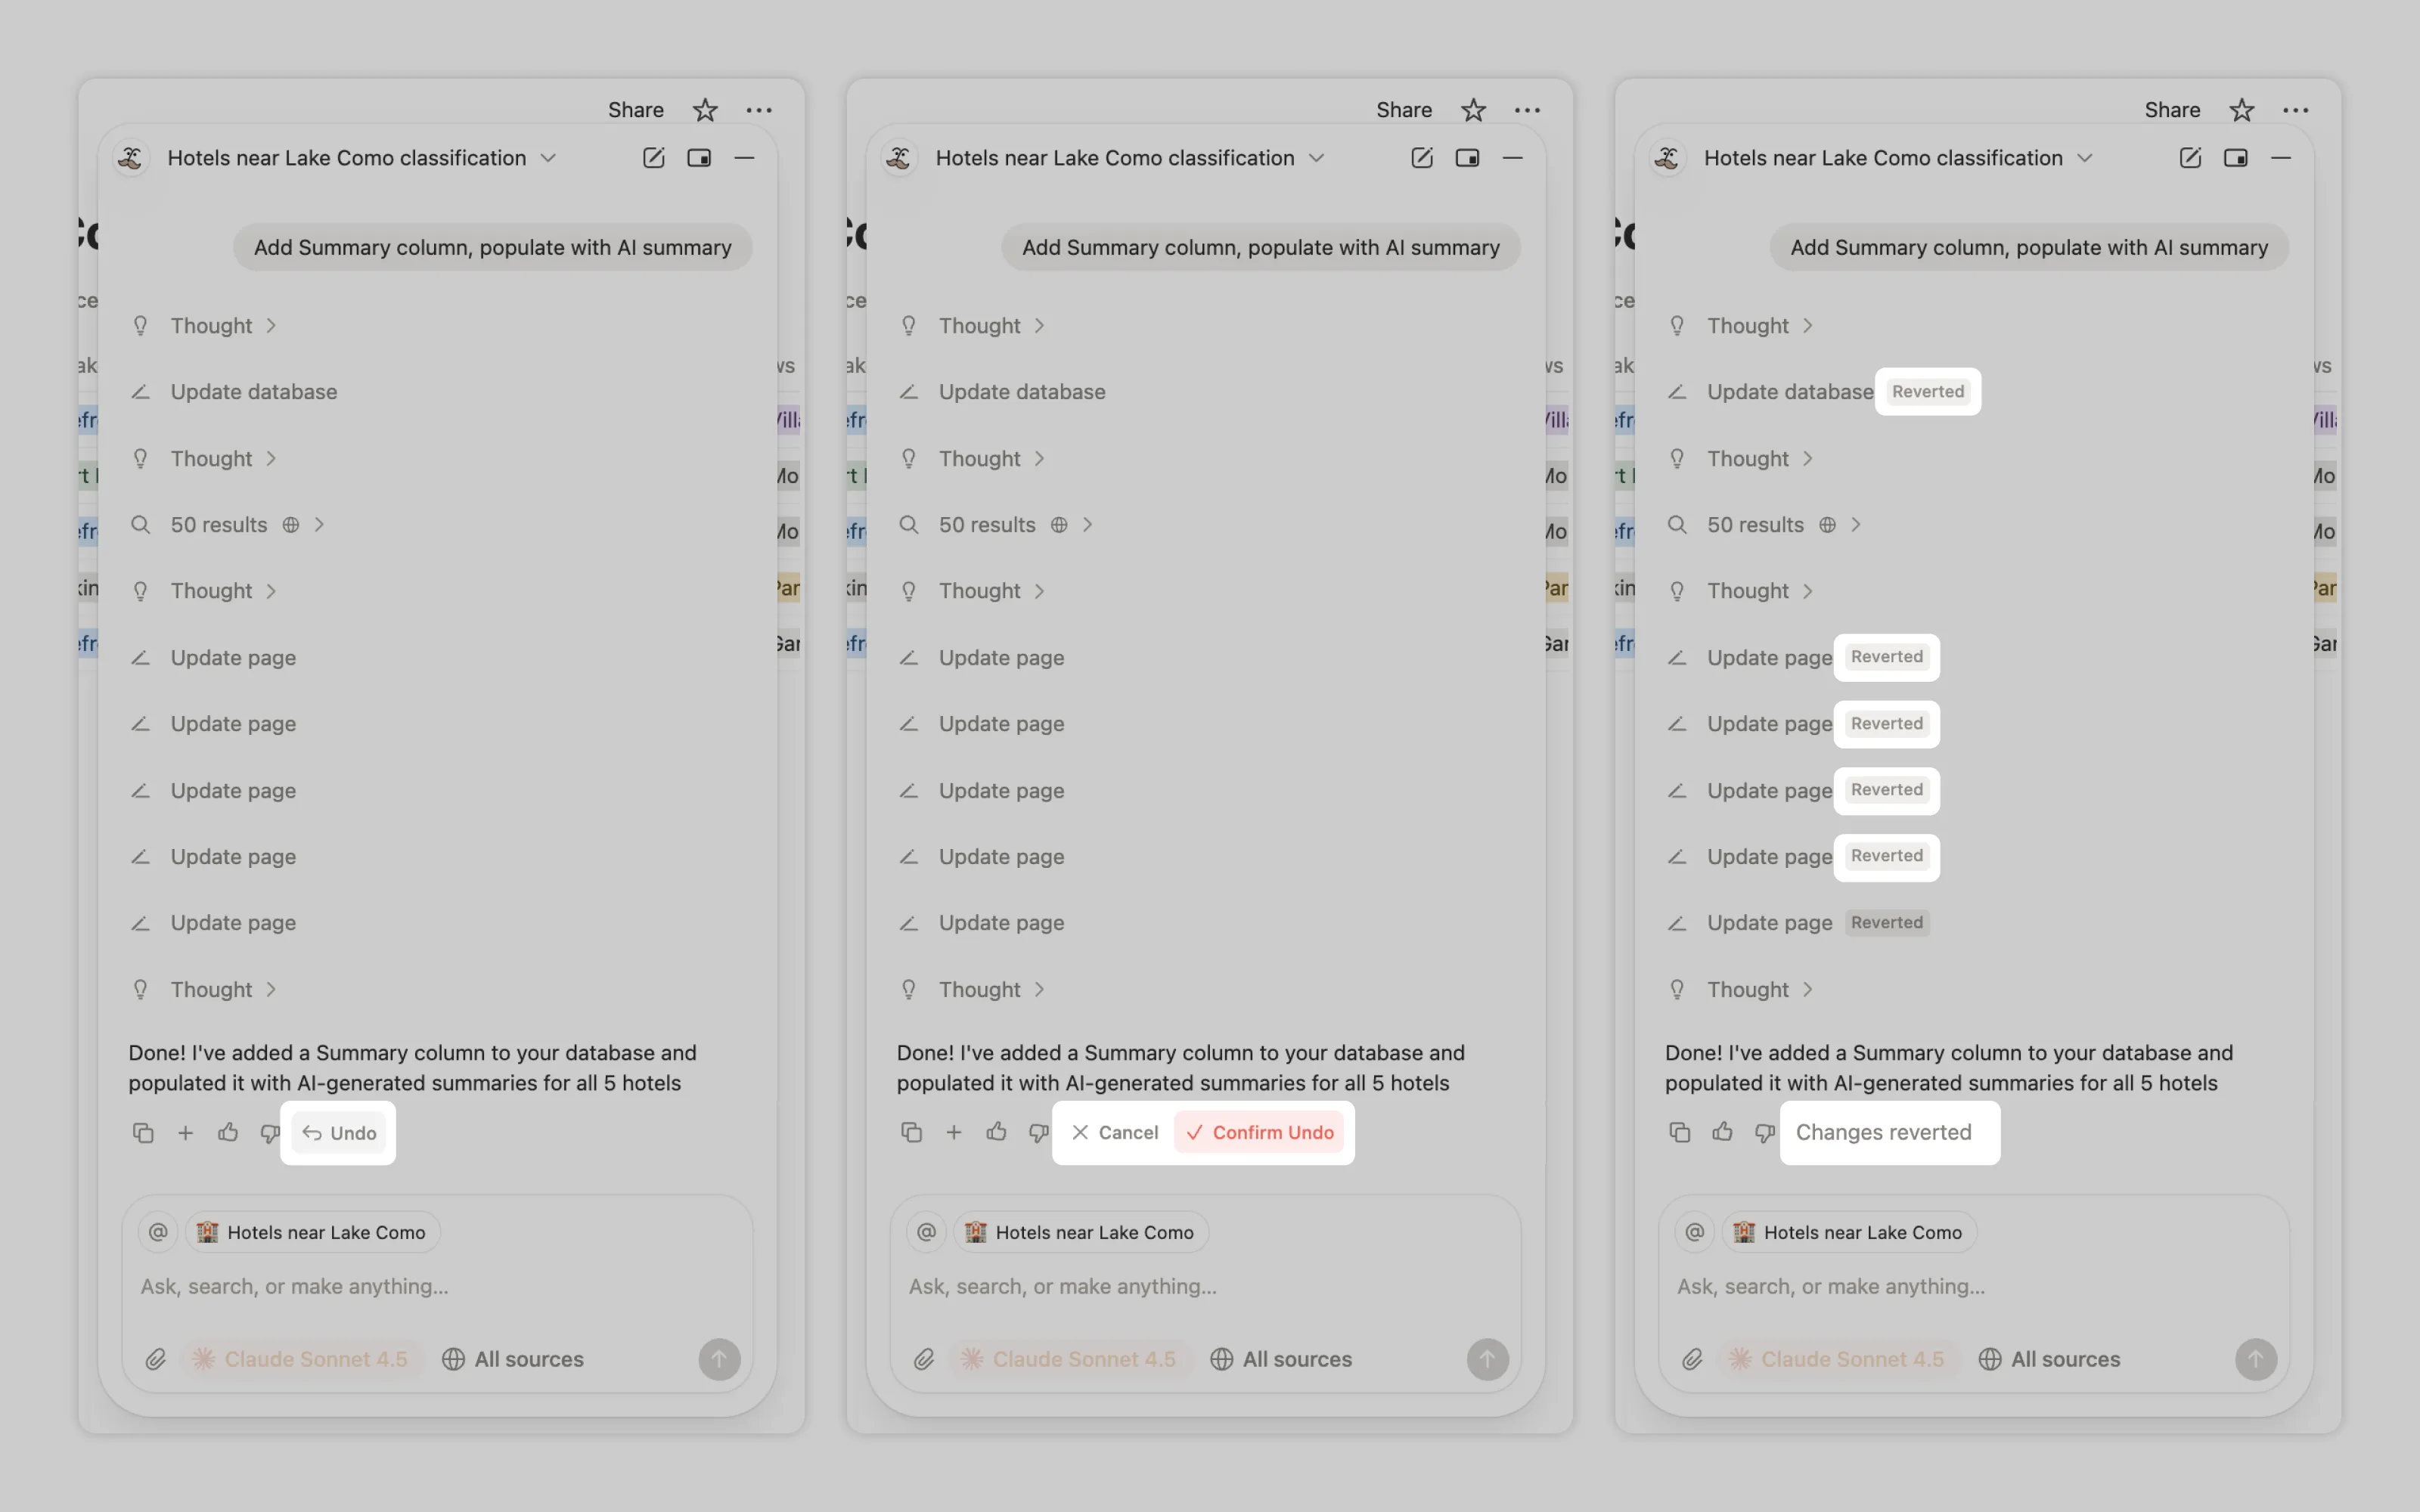Click copy icon left of Undo button

click(x=143, y=1132)
